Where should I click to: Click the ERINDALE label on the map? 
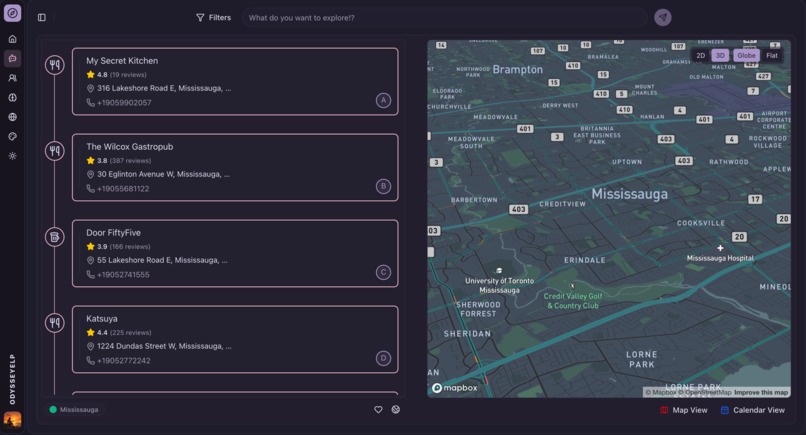tap(584, 260)
